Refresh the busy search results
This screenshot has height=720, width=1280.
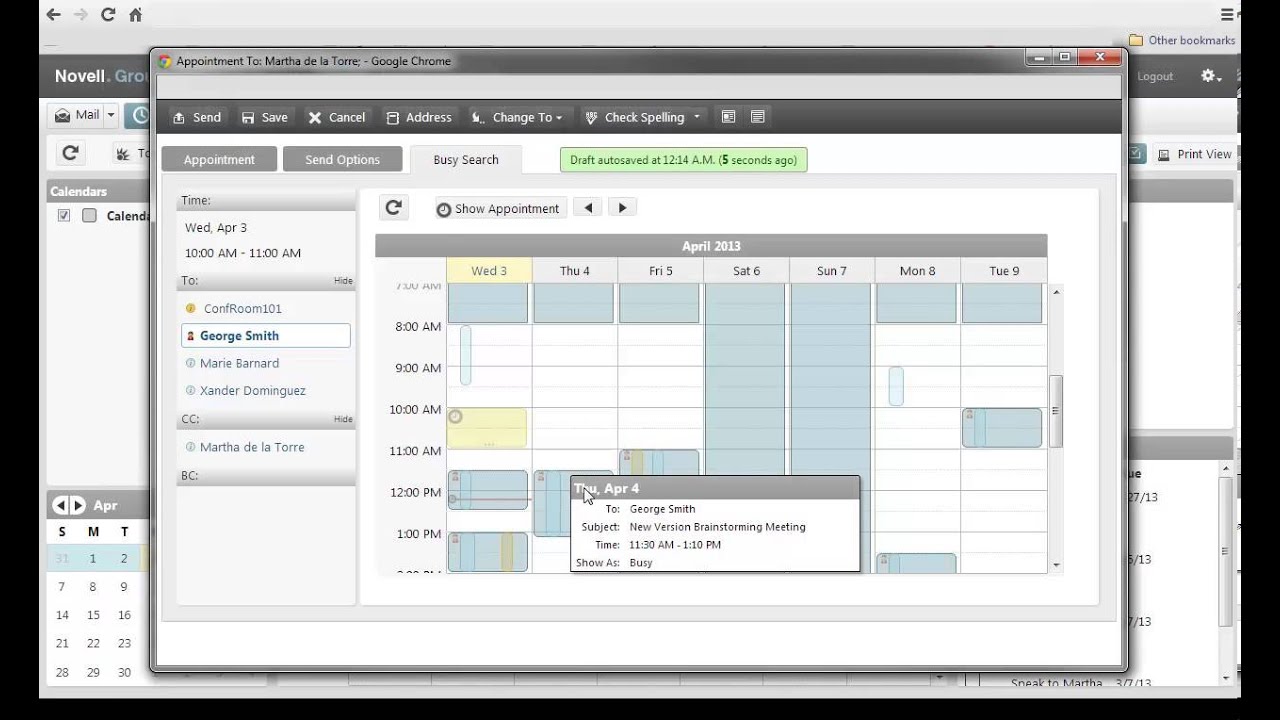pyautogui.click(x=393, y=207)
